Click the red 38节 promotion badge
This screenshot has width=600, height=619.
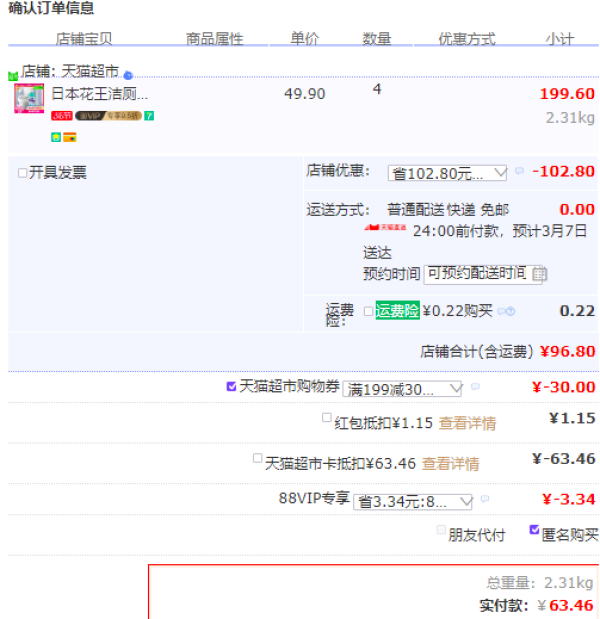point(62,116)
